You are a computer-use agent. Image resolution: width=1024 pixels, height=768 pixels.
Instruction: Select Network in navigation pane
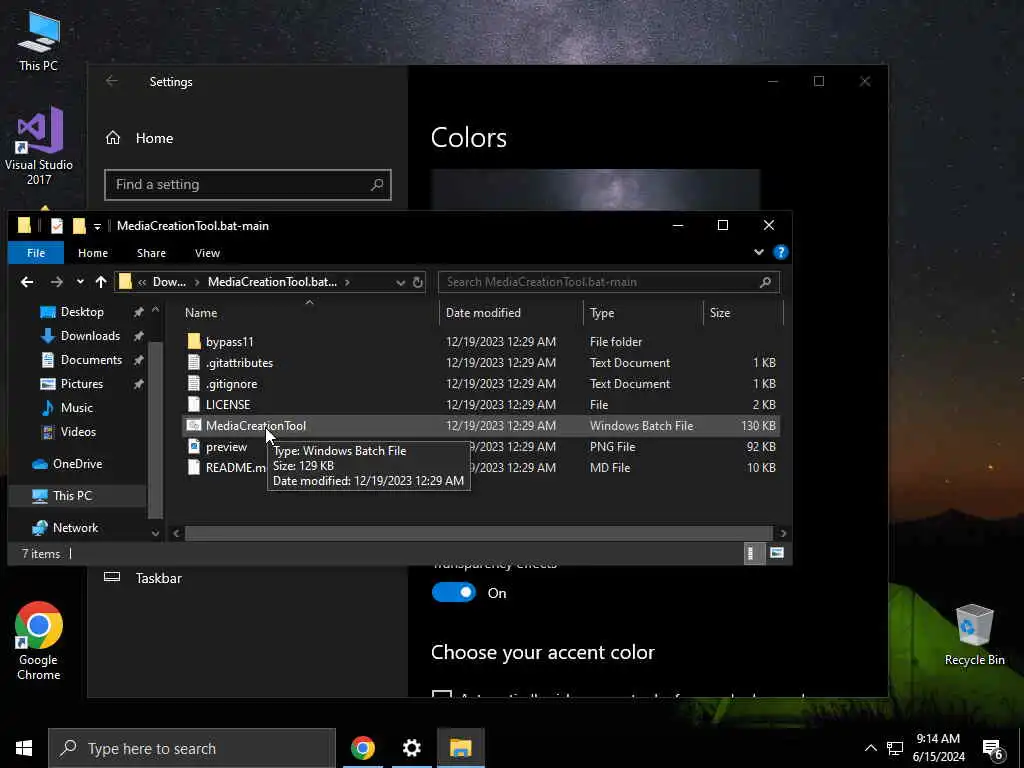(x=75, y=528)
